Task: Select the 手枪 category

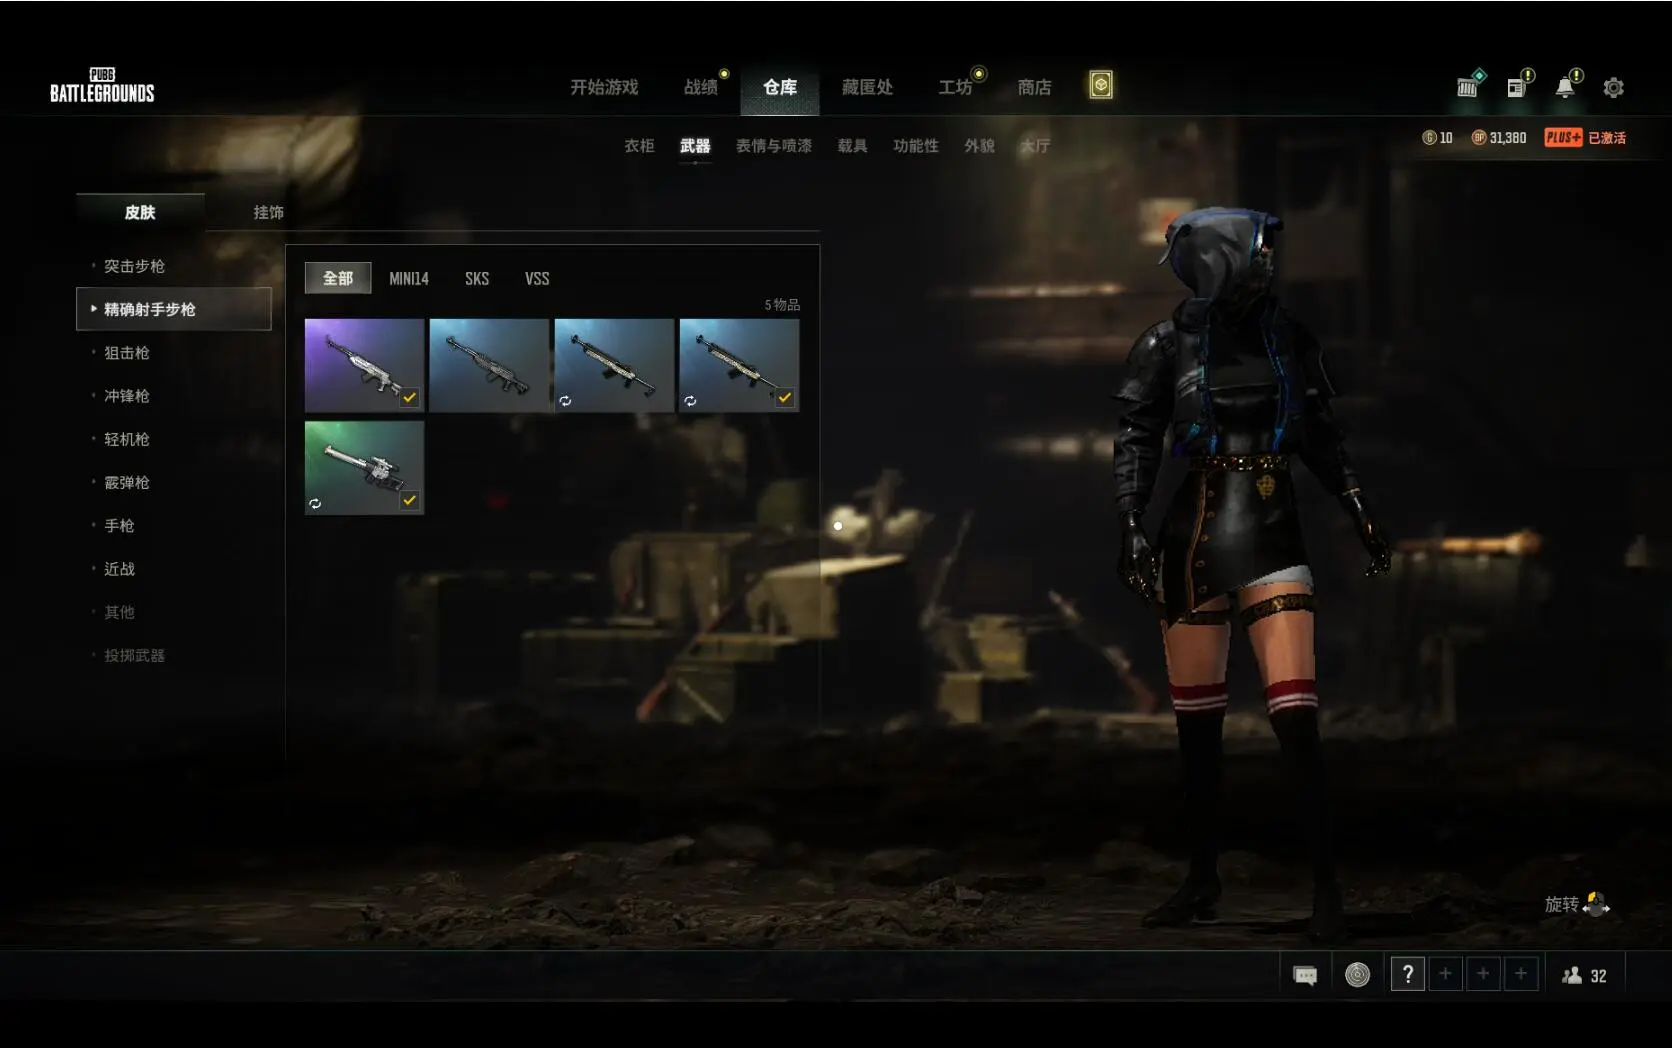Action: pyautogui.click(x=119, y=526)
